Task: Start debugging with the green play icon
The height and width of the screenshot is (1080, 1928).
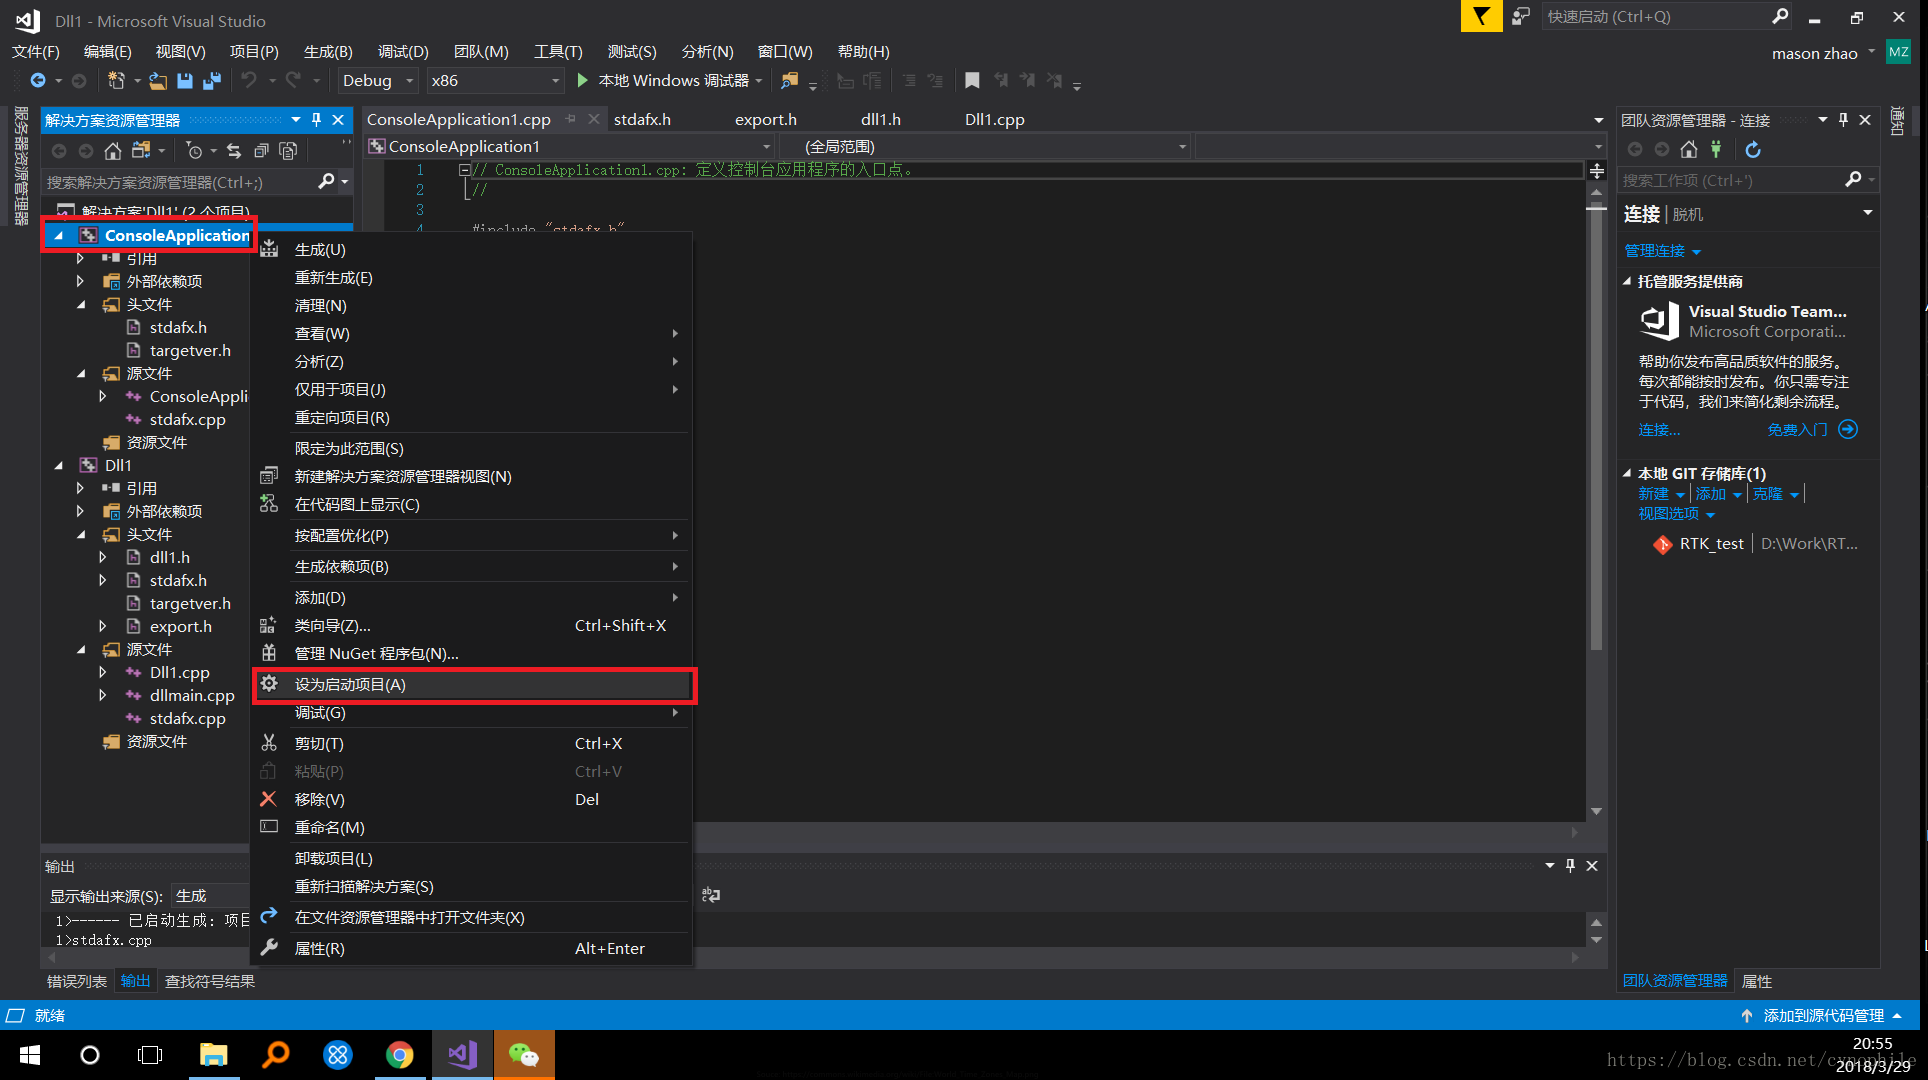Action: pyautogui.click(x=583, y=81)
